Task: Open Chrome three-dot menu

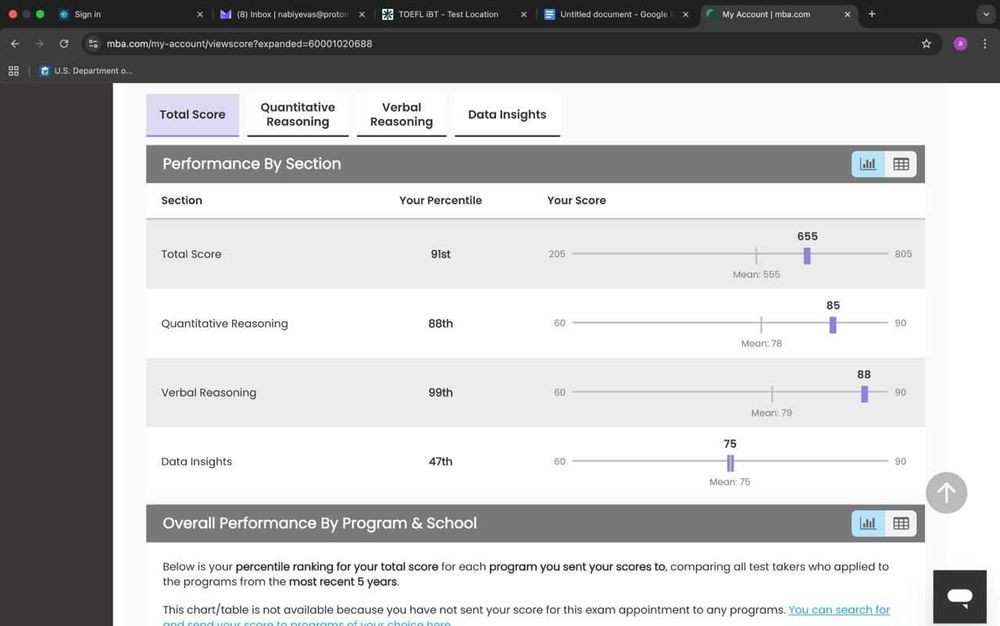Action: 985,43
